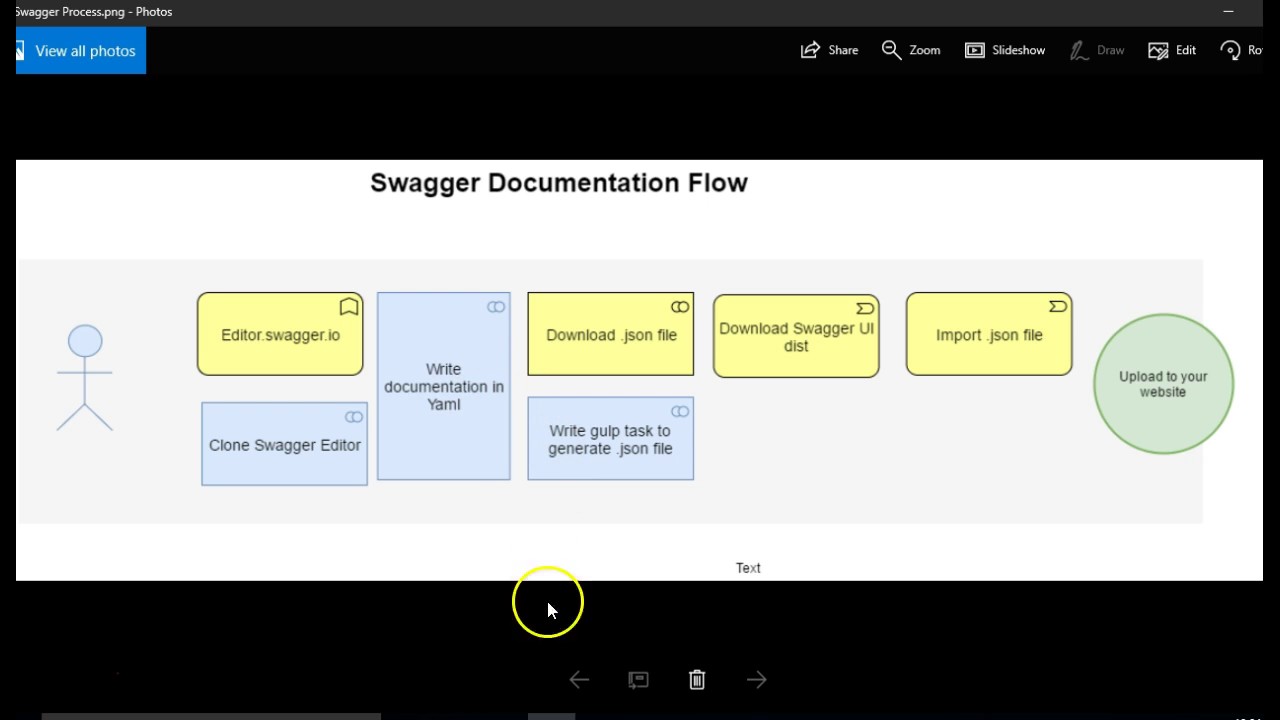
Task: Start the Slideshow
Action: tap(1005, 50)
